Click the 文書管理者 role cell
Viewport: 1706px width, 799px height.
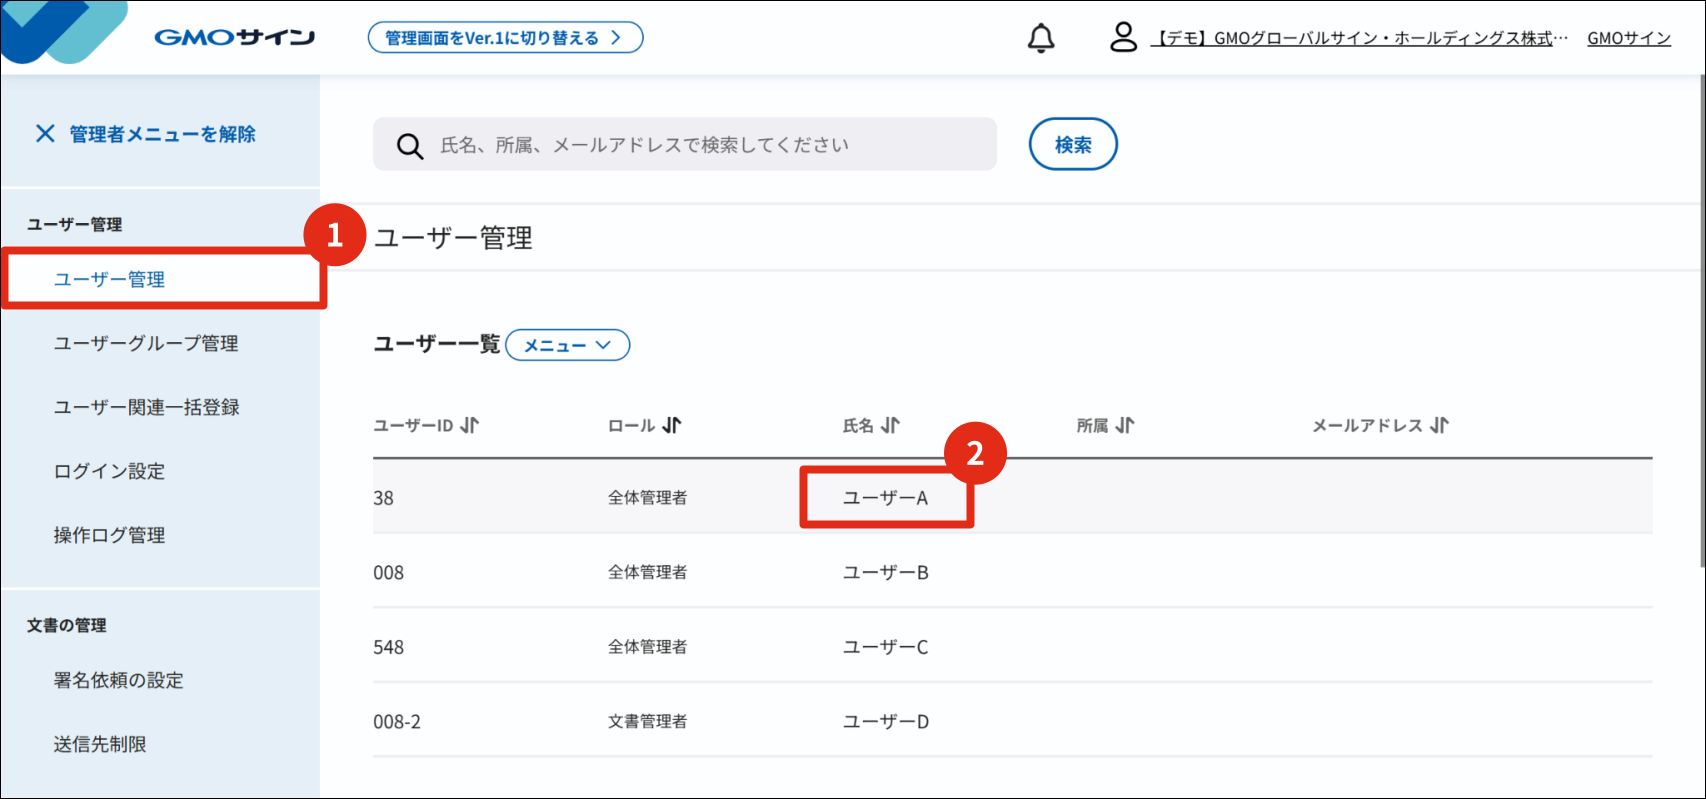(647, 721)
